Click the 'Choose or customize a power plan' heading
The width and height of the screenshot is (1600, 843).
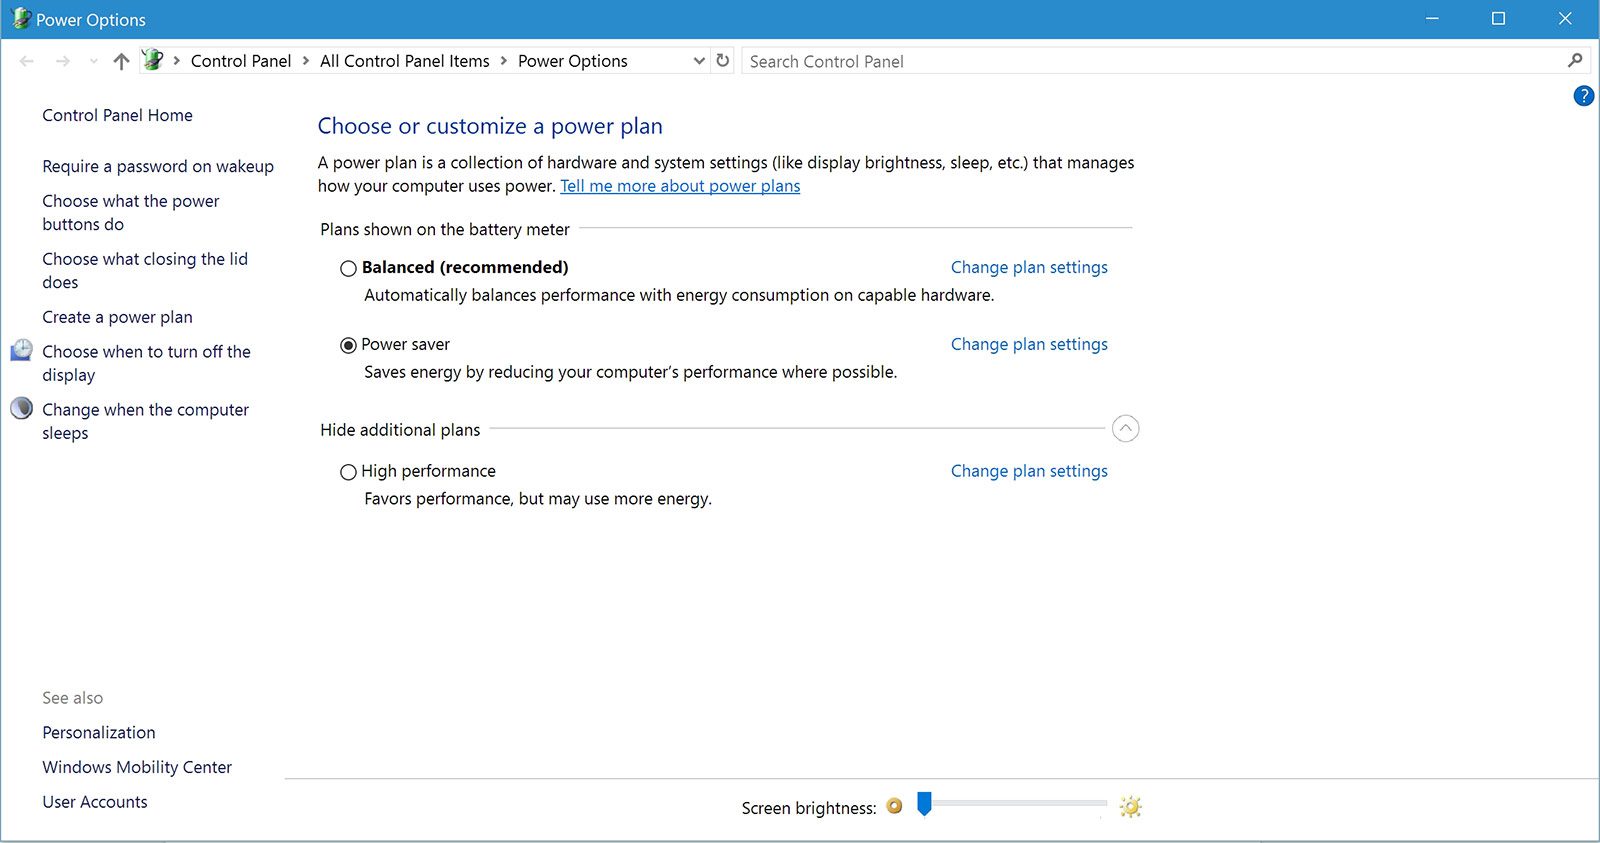[x=490, y=126]
